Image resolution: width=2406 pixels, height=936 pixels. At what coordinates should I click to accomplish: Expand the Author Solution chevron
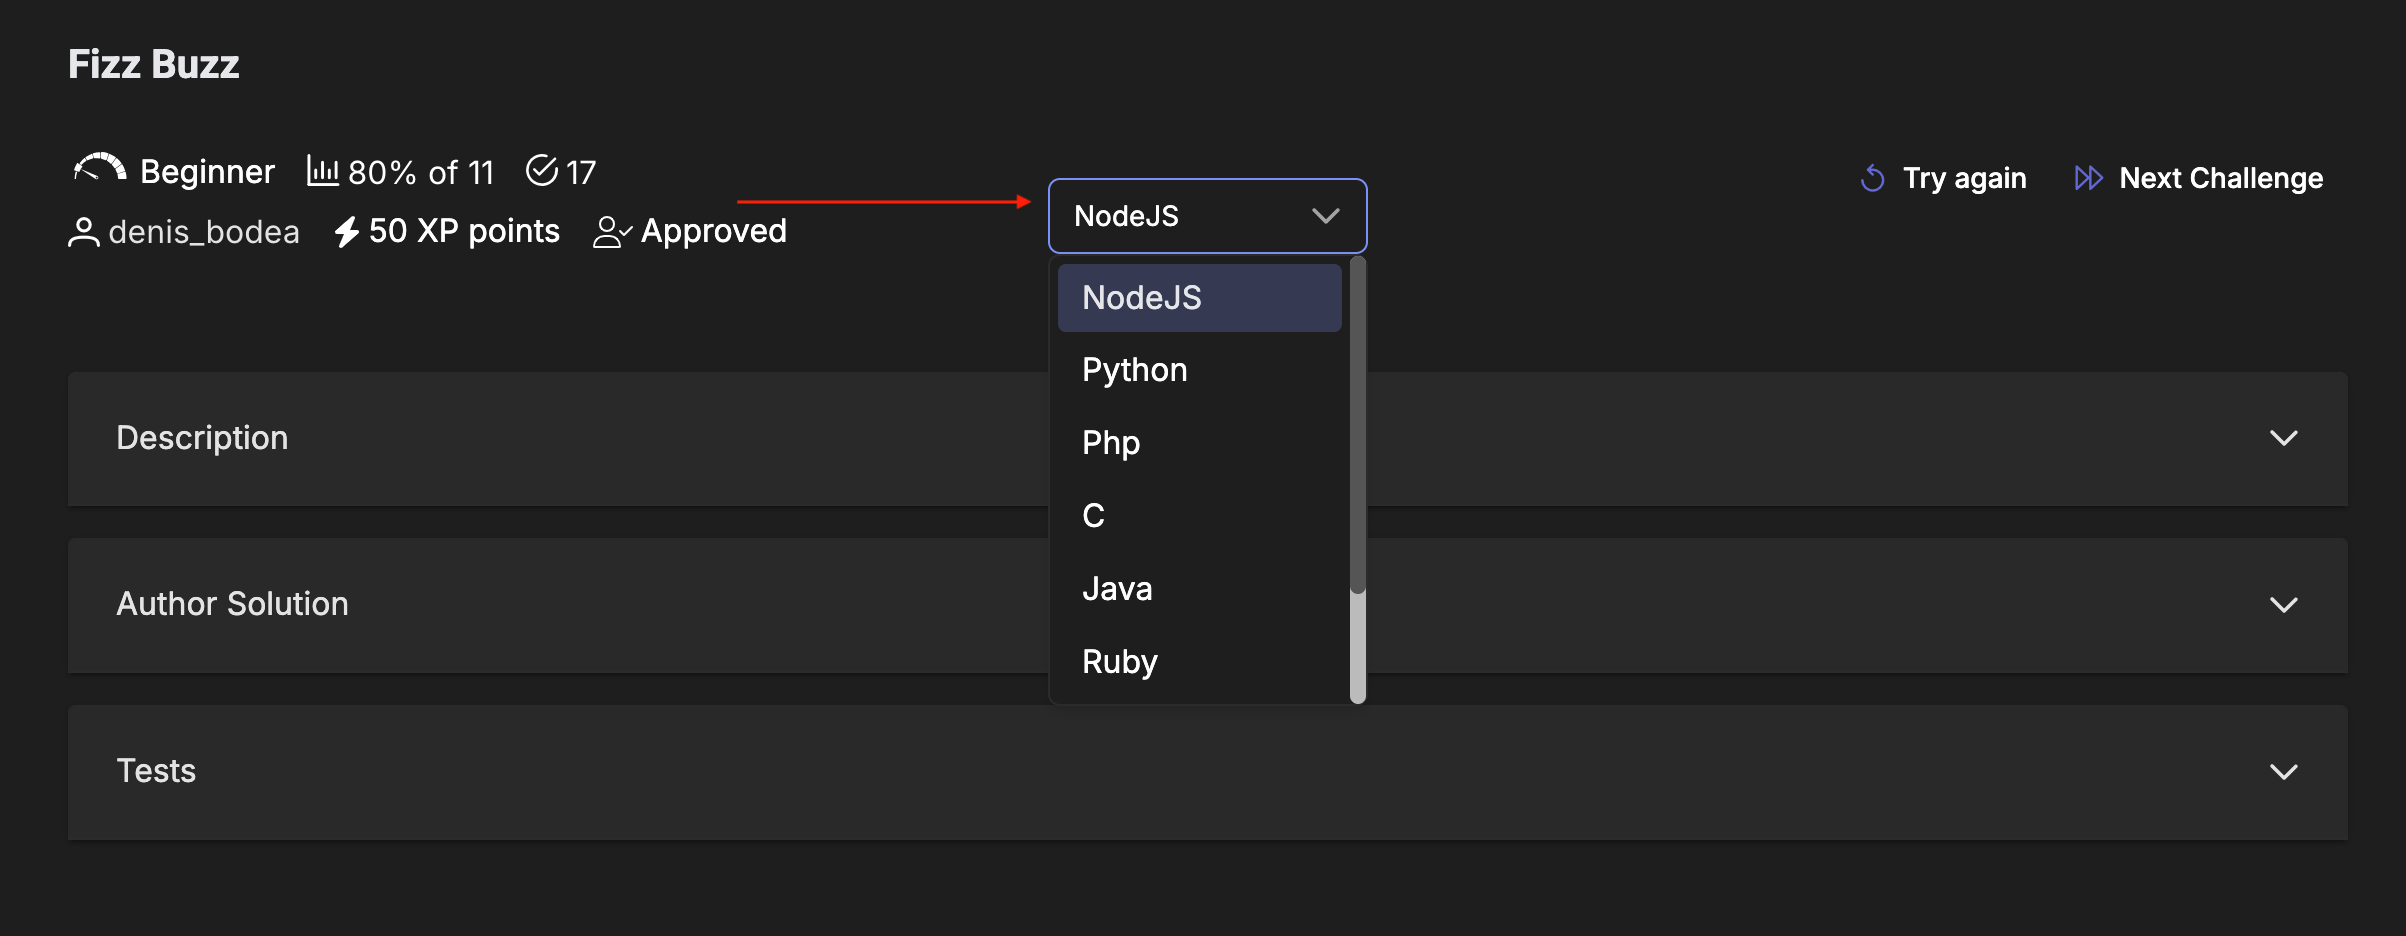click(2283, 605)
